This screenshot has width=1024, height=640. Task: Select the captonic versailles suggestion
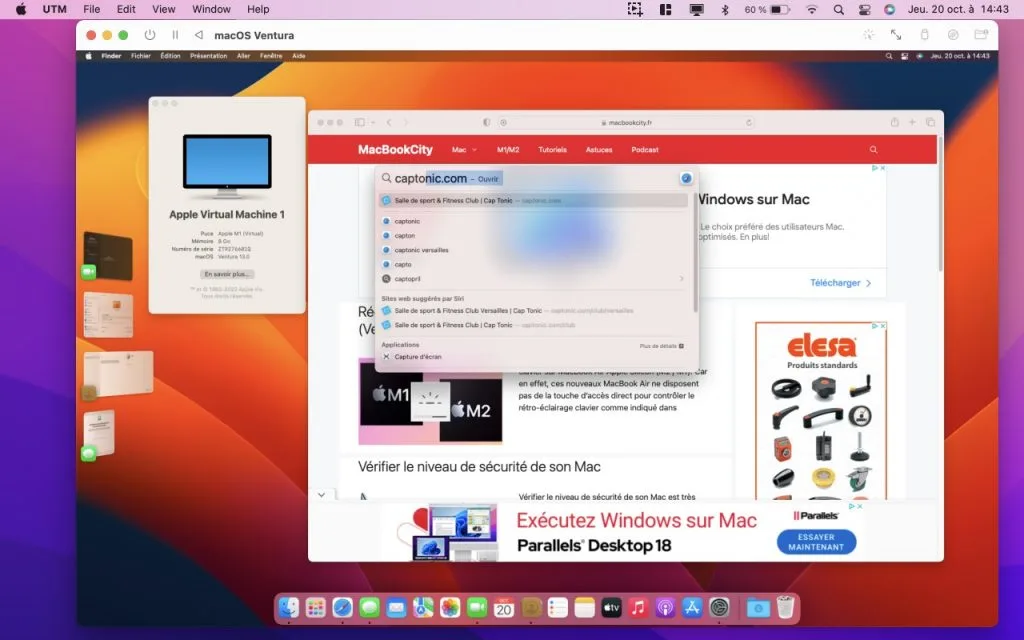532,250
